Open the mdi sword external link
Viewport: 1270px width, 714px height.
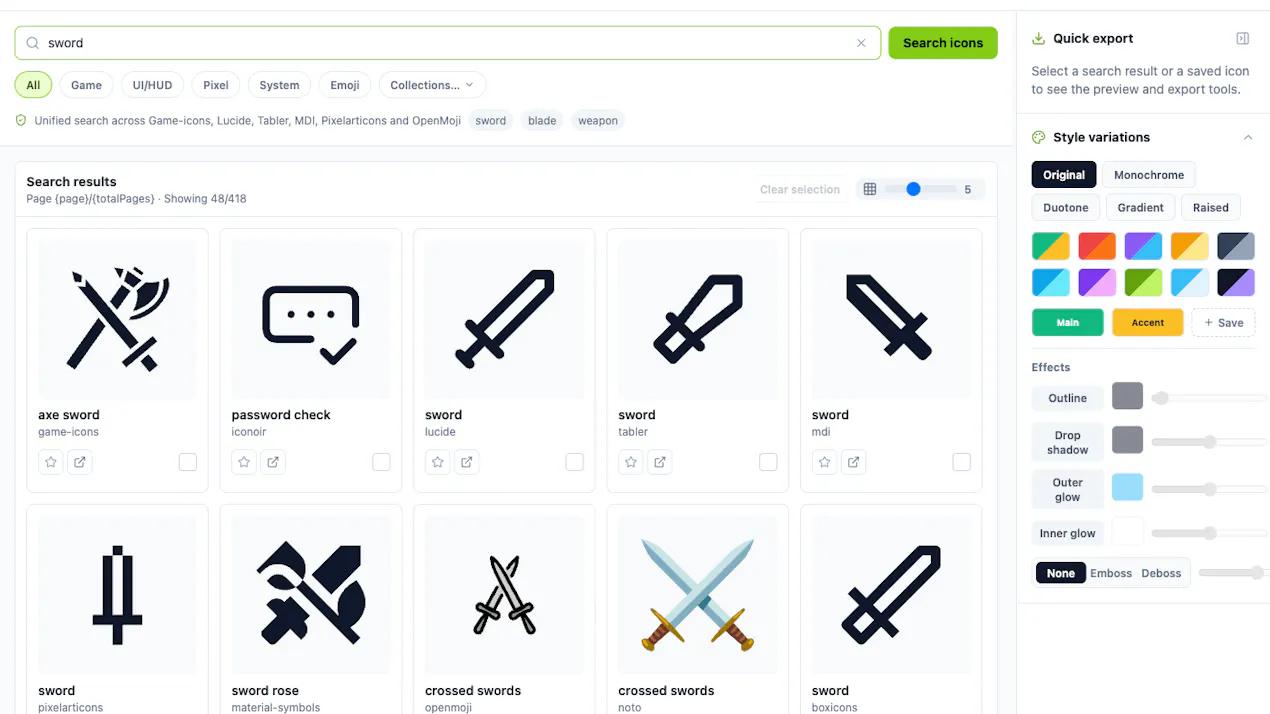(x=854, y=462)
